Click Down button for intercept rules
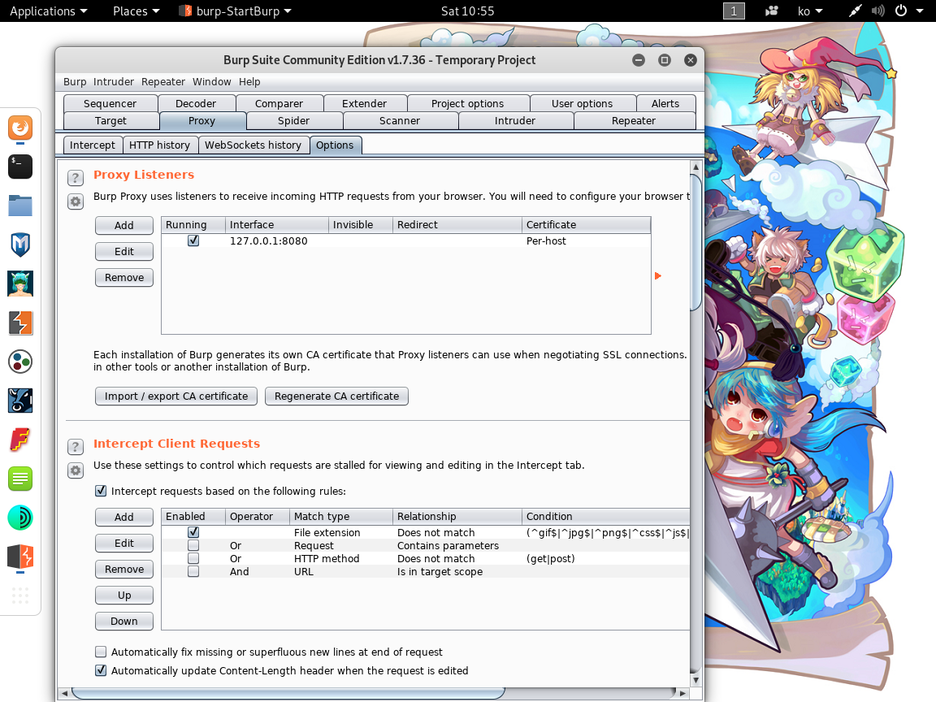936x702 pixels. pos(124,621)
